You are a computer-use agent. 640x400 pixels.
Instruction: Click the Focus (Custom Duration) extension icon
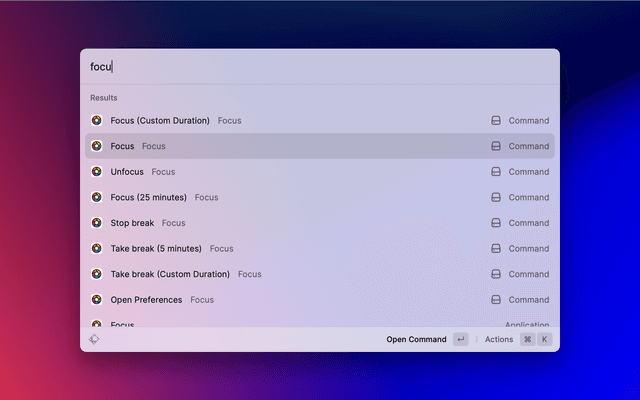(x=96, y=120)
